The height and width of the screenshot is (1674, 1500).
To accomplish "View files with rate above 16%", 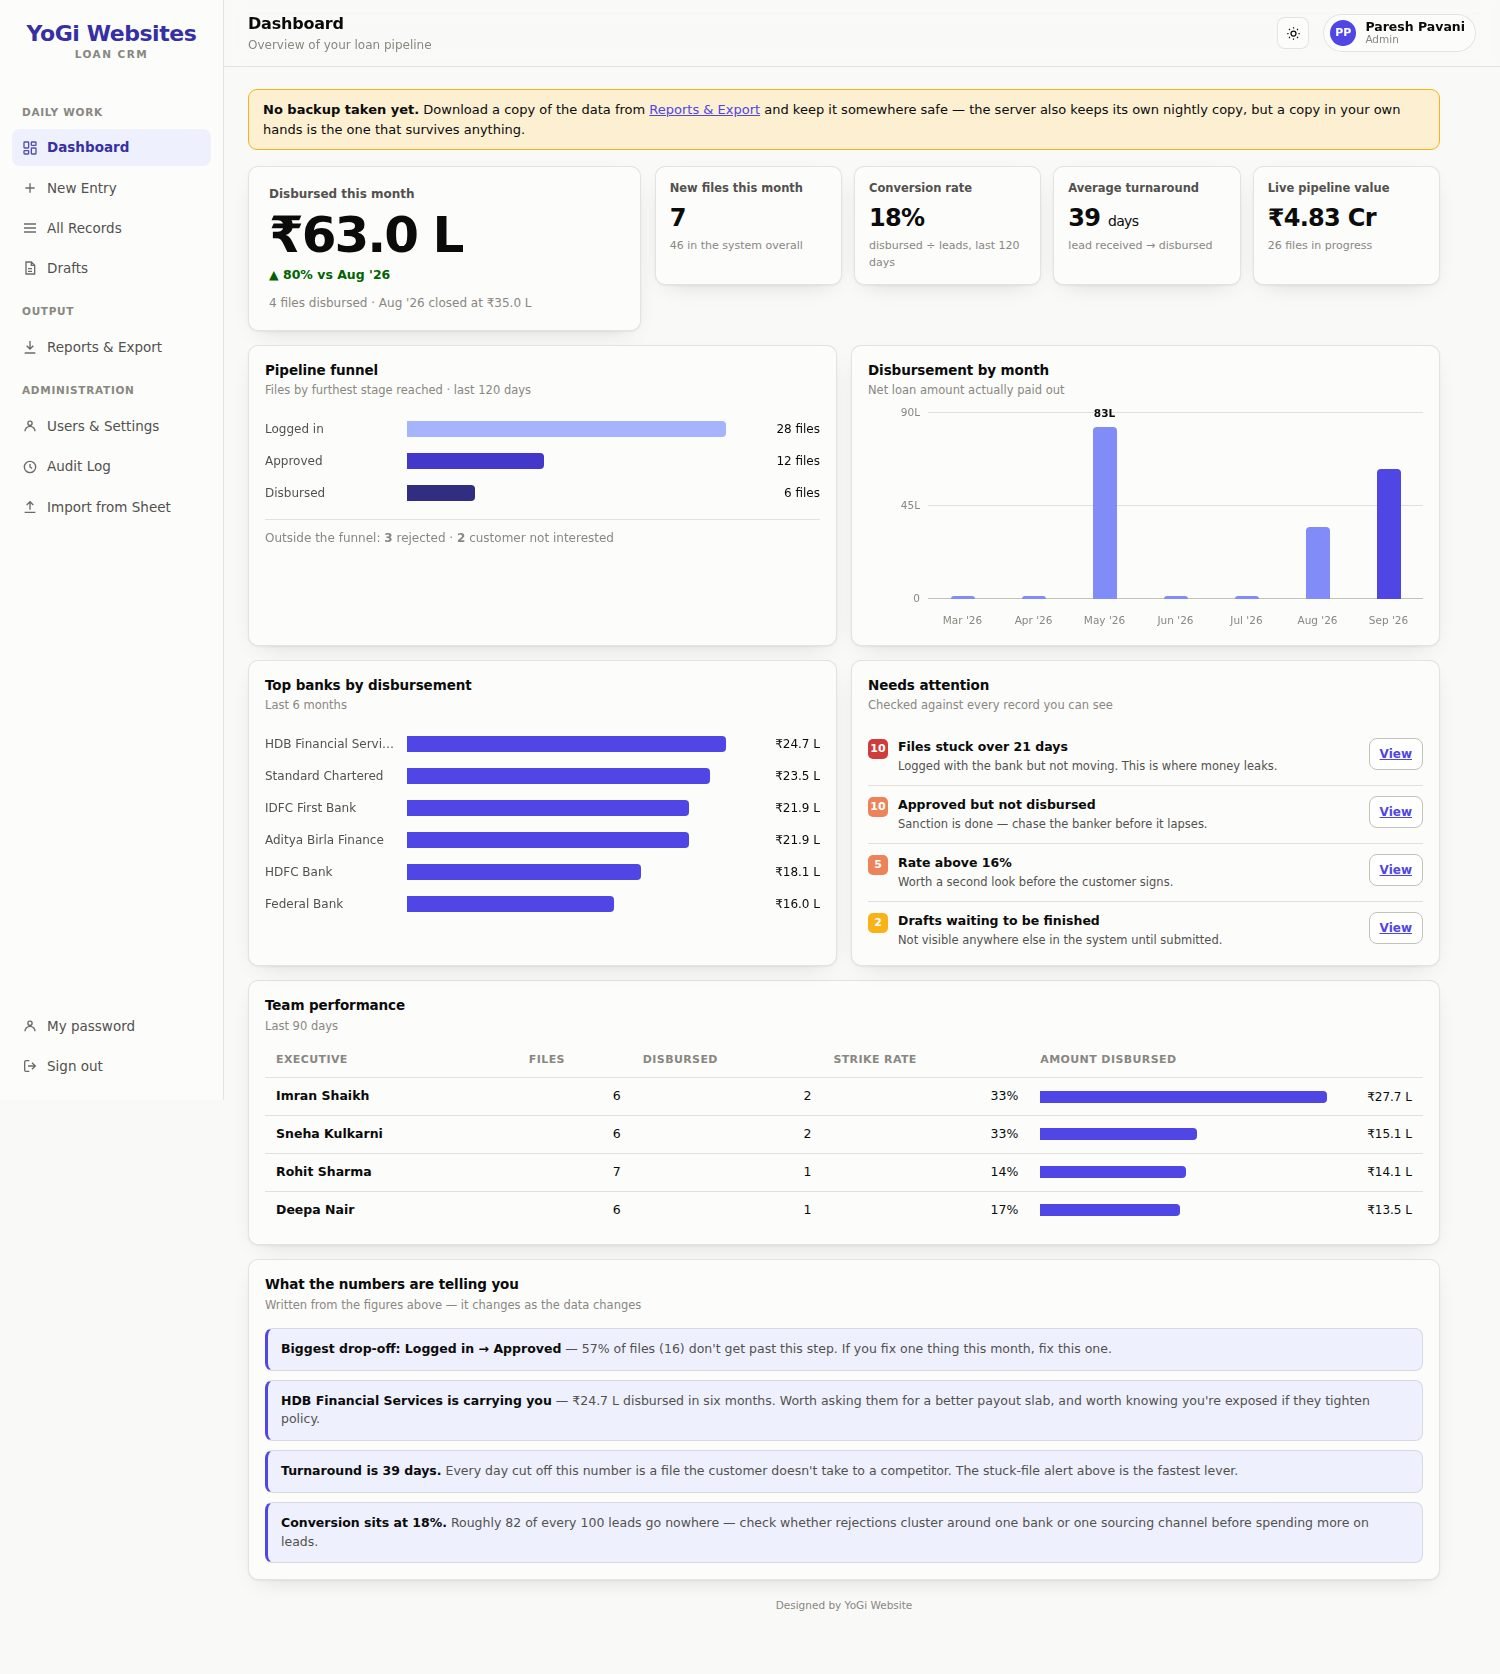I will 1395,870.
